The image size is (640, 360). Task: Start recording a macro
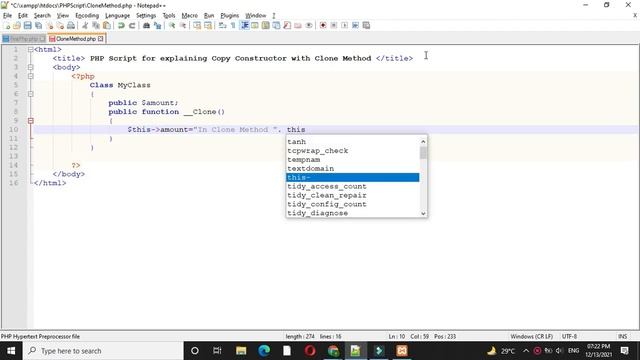pos(323,25)
